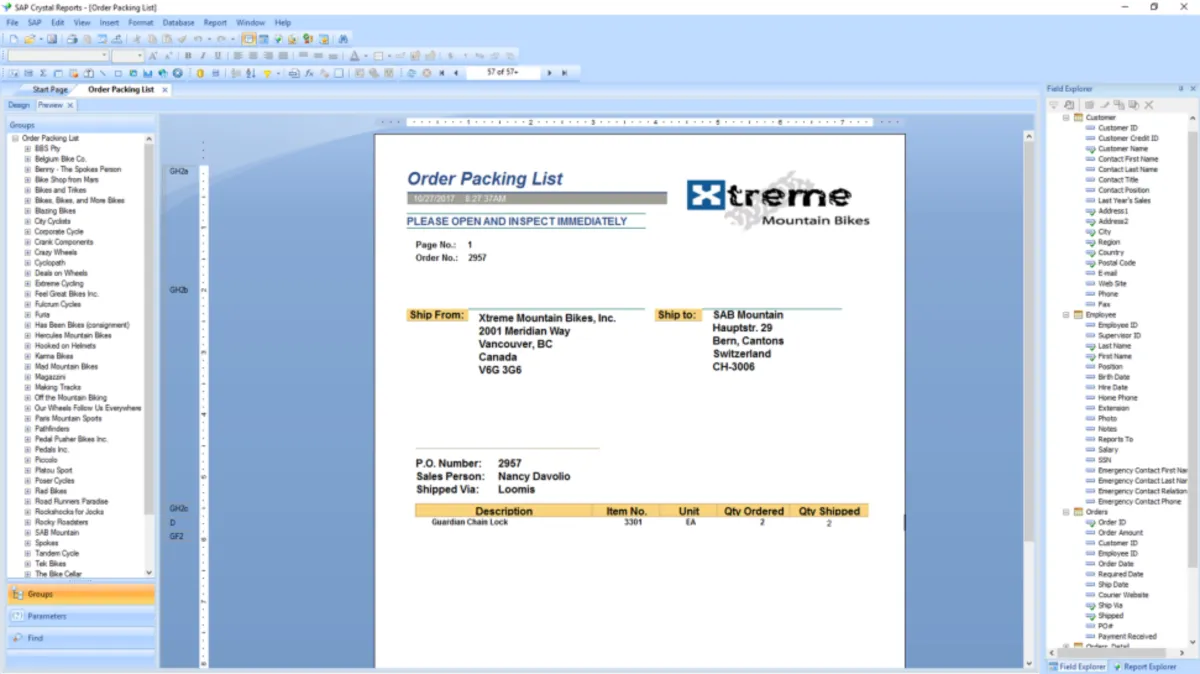
Task: Create a new report with the New icon
Action: pos(13,39)
